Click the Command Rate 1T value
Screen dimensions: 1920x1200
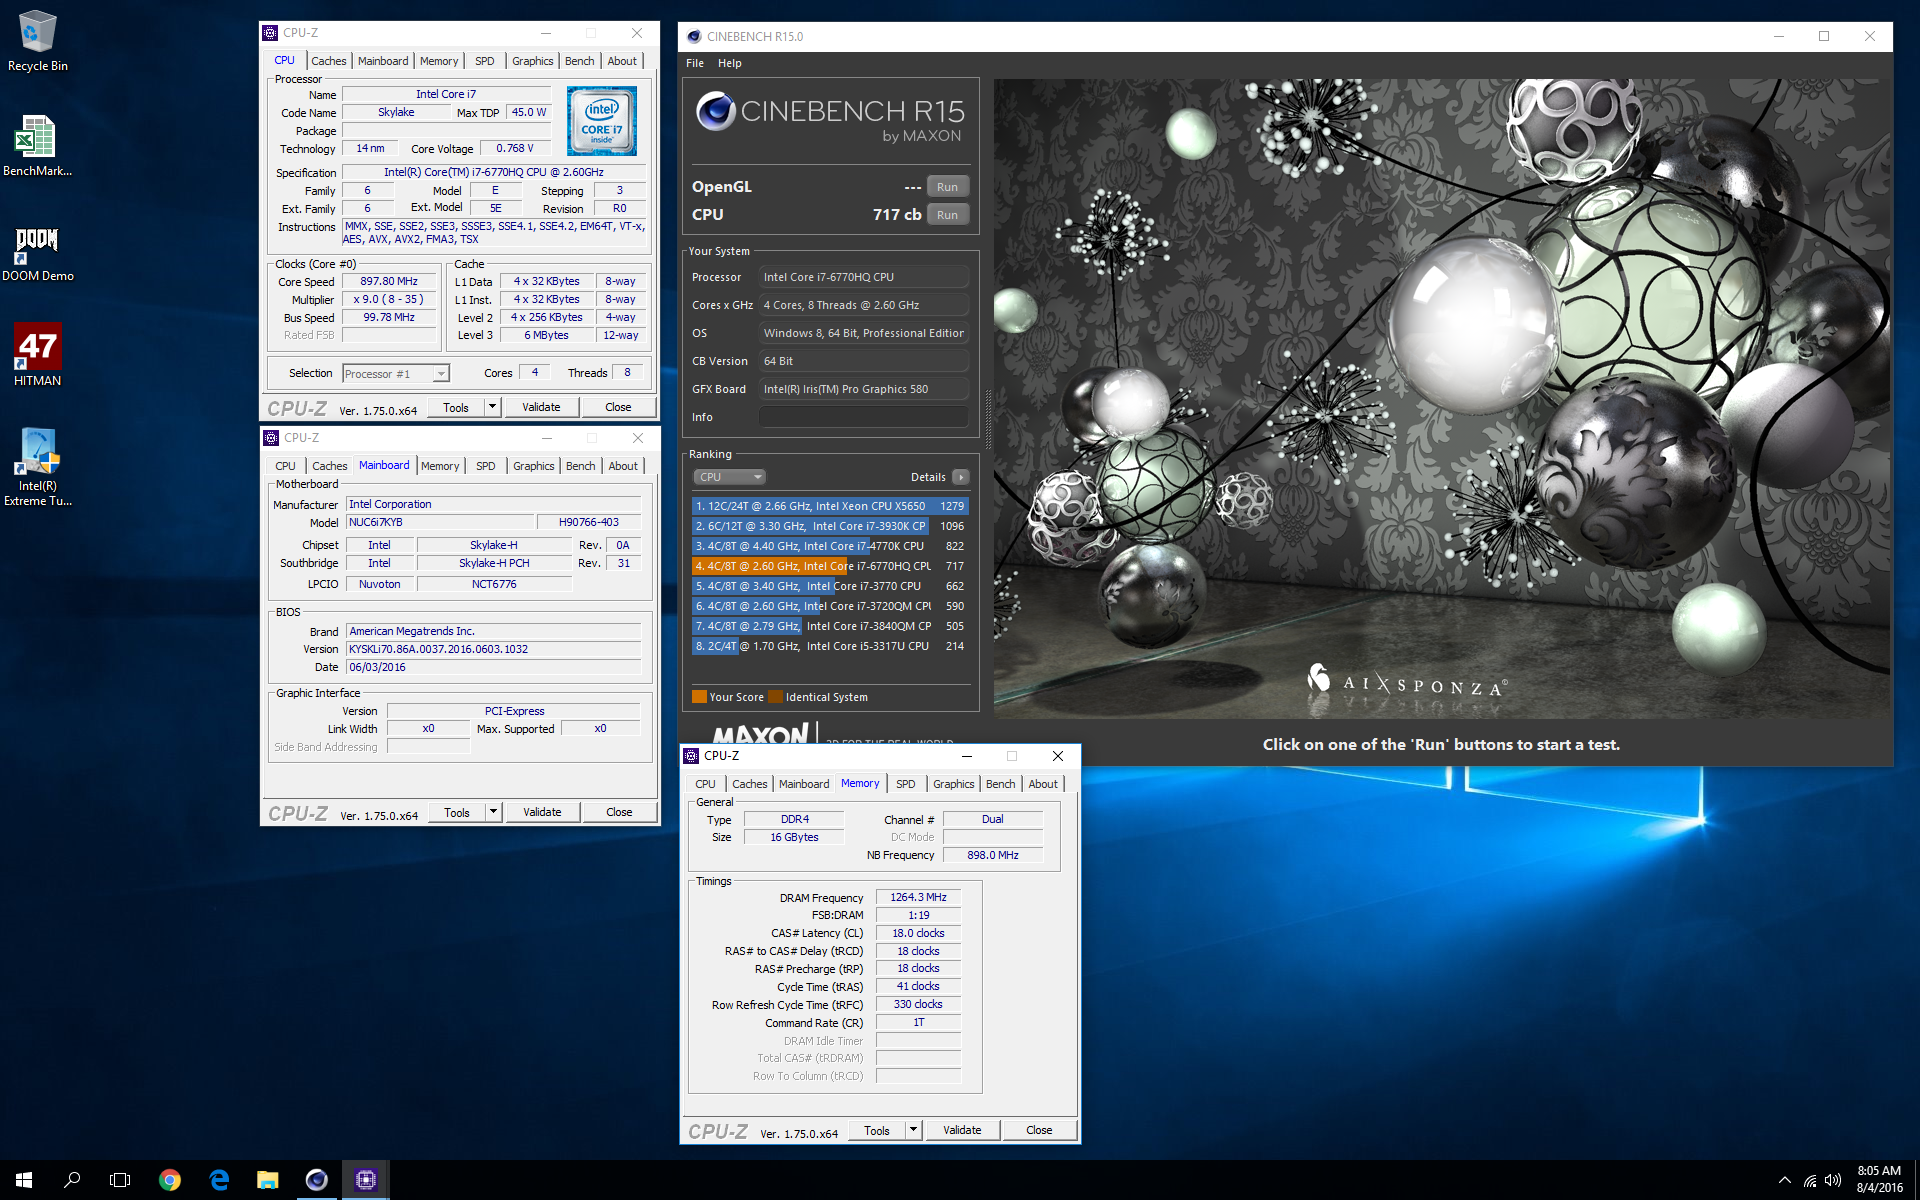click(918, 1022)
